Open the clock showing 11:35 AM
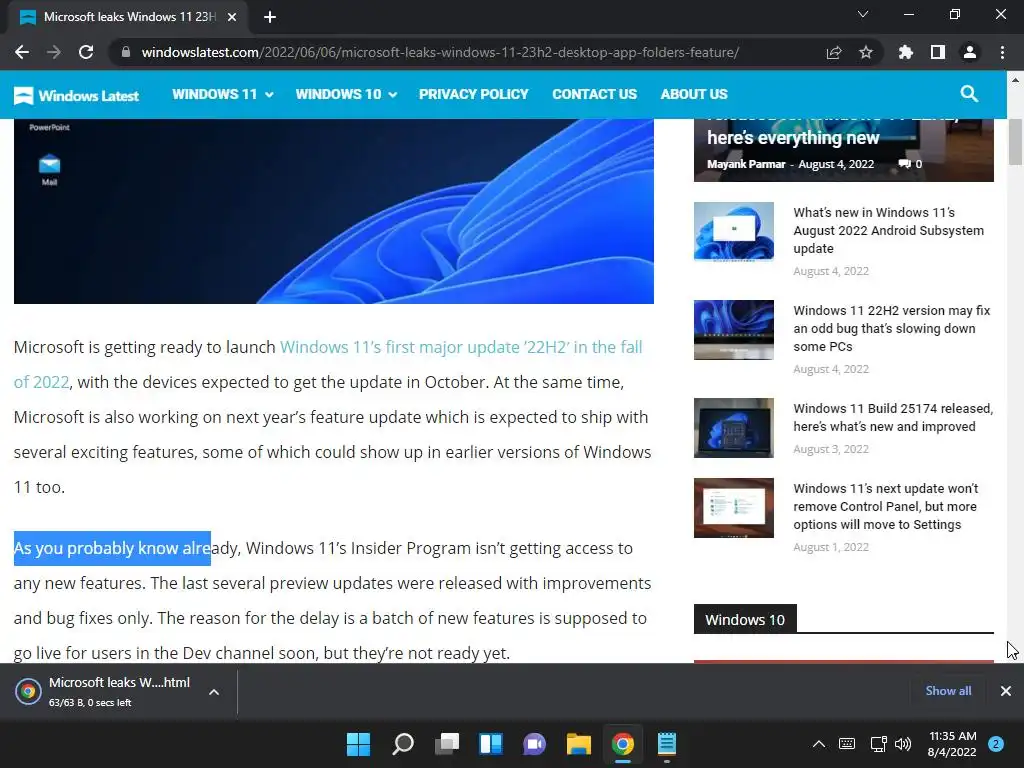This screenshot has width=1024, height=768. [952, 744]
